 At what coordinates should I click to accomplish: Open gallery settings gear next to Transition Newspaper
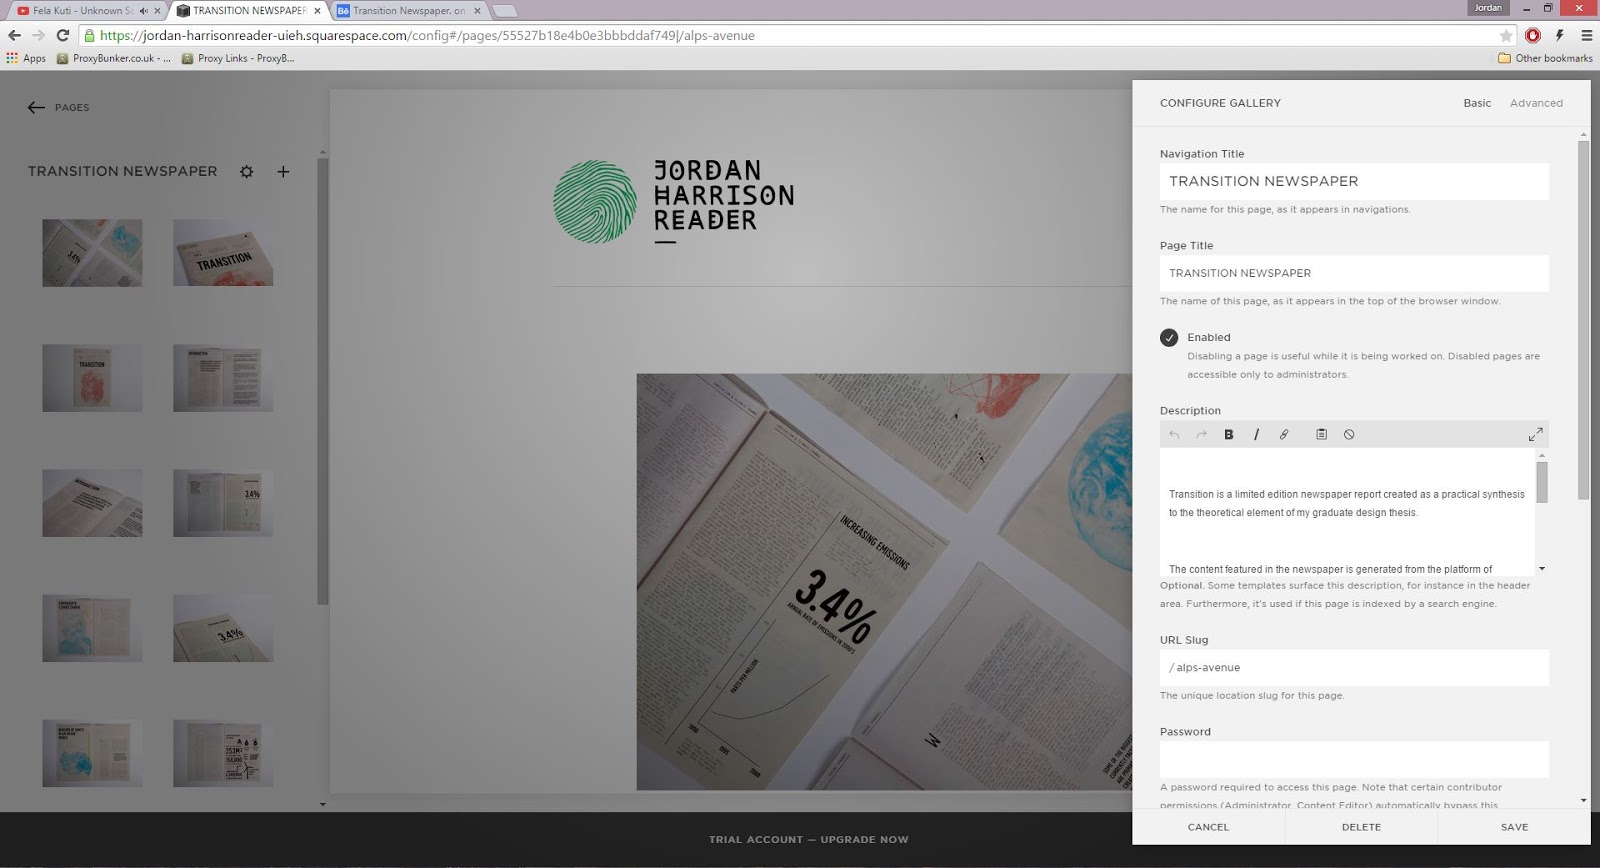[x=247, y=172]
